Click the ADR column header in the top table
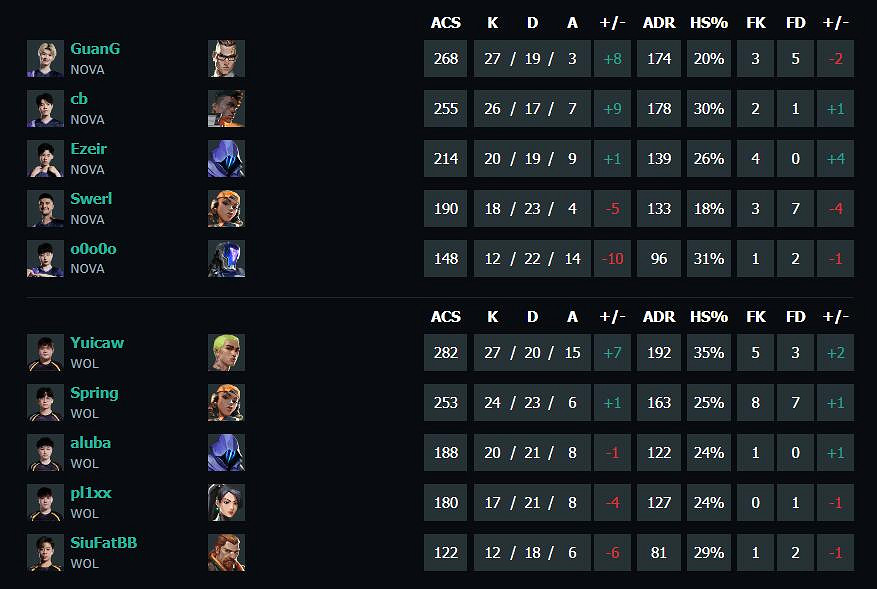 658,22
